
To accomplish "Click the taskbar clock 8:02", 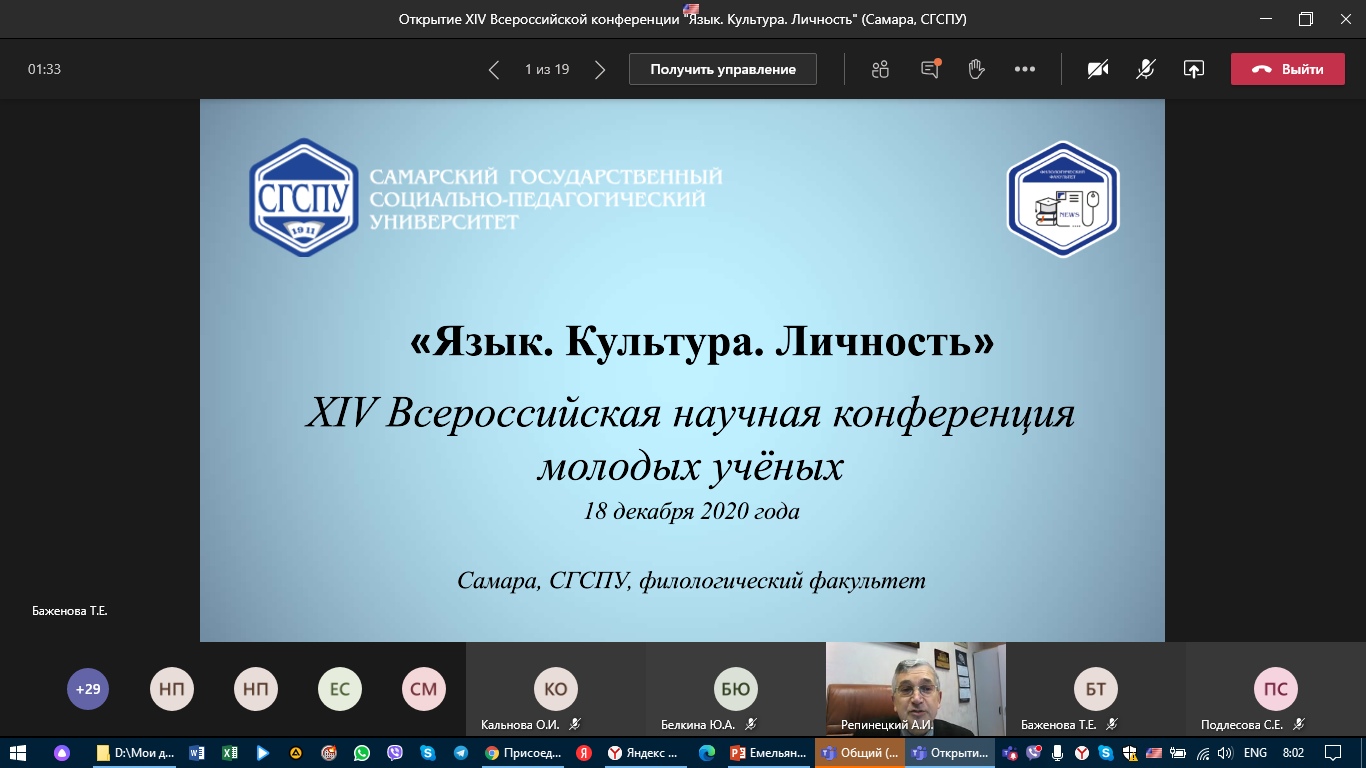I will tap(1293, 753).
